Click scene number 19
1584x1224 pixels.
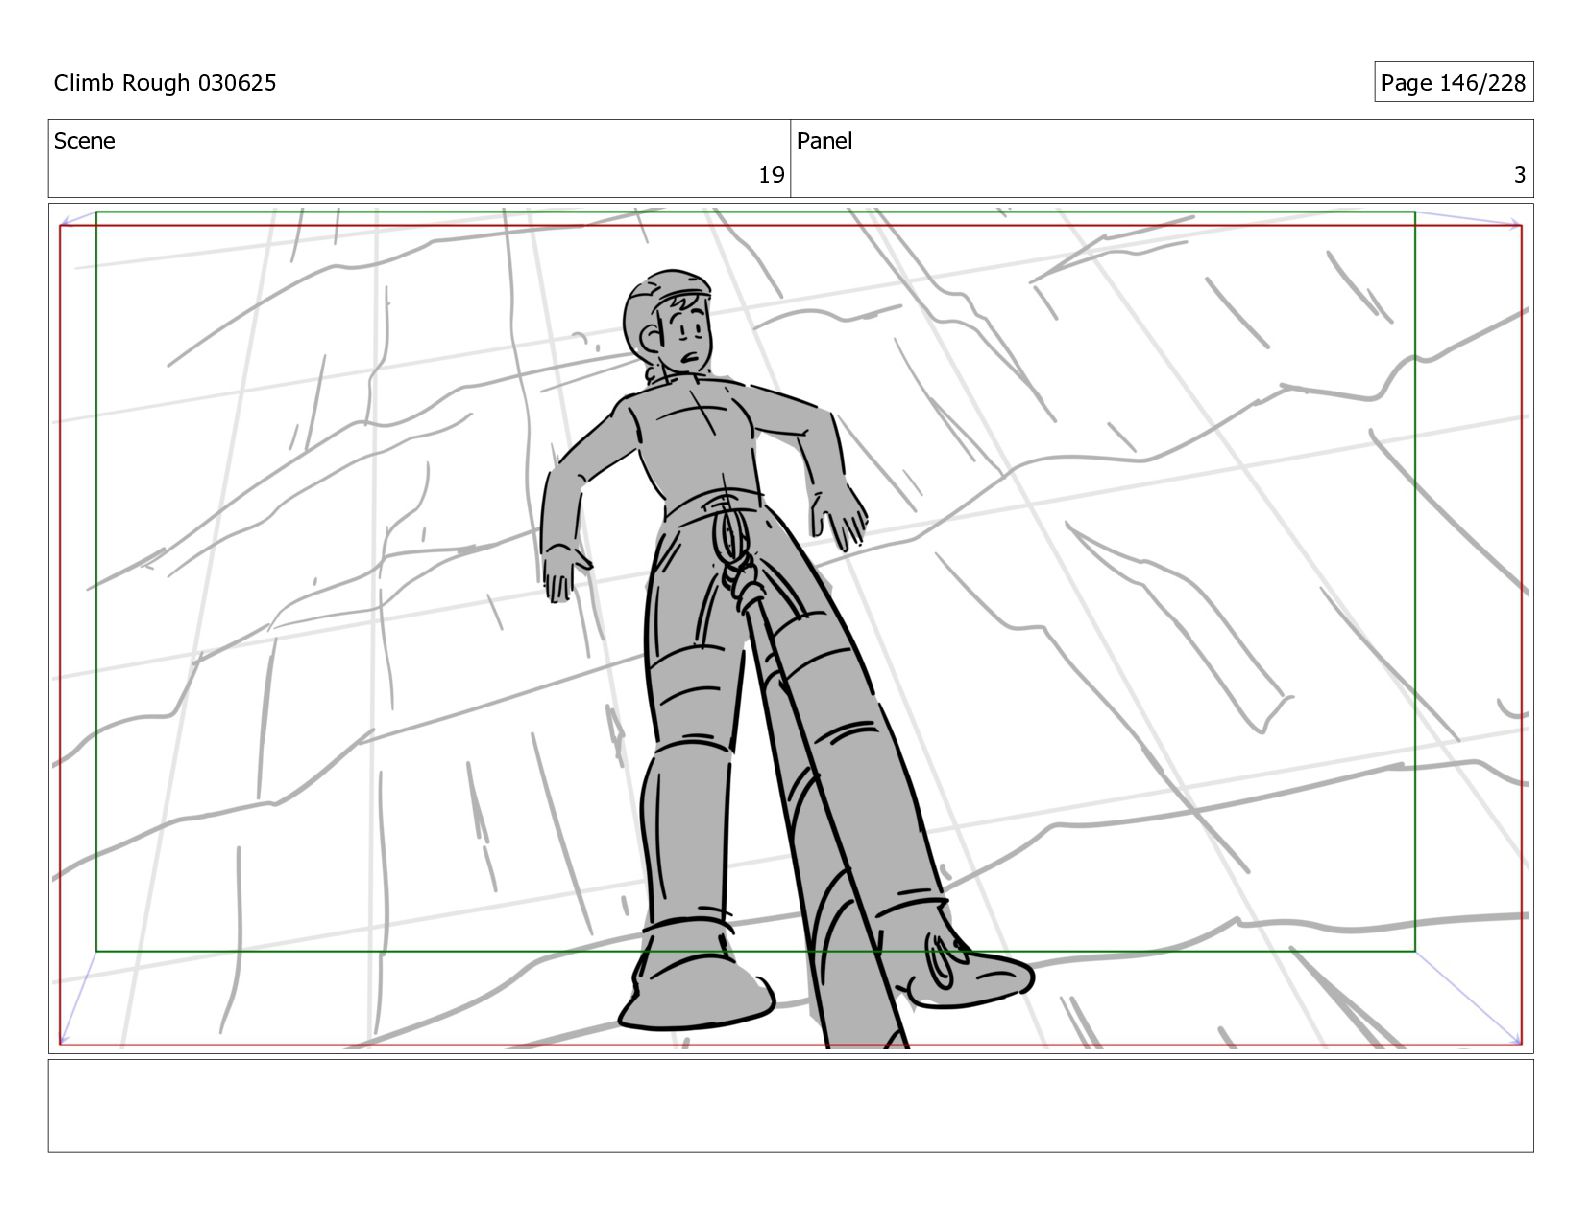[x=770, y=176]
